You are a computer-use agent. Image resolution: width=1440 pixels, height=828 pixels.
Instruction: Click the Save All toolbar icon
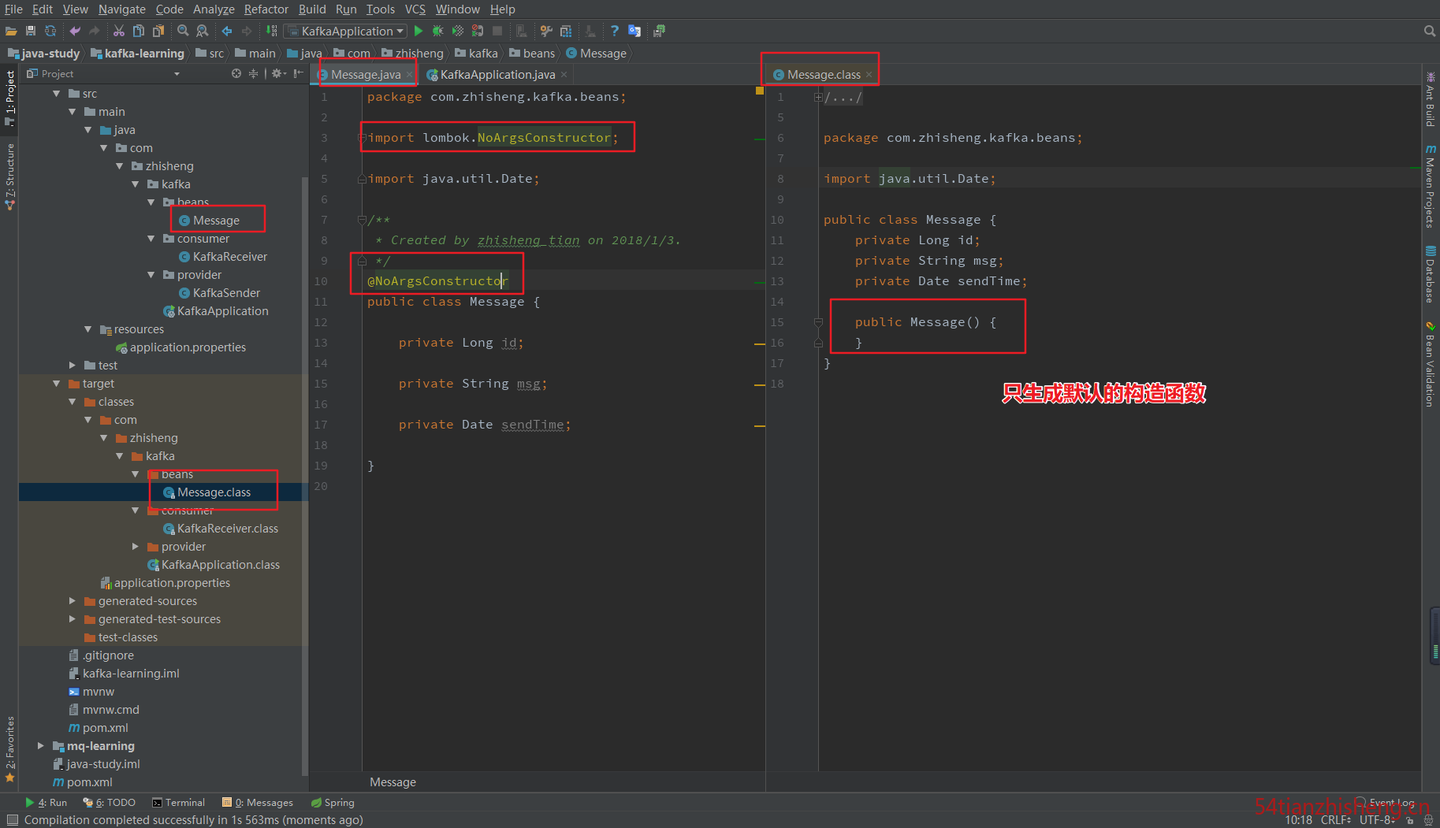pyautogui.click(x=31, y=31)
